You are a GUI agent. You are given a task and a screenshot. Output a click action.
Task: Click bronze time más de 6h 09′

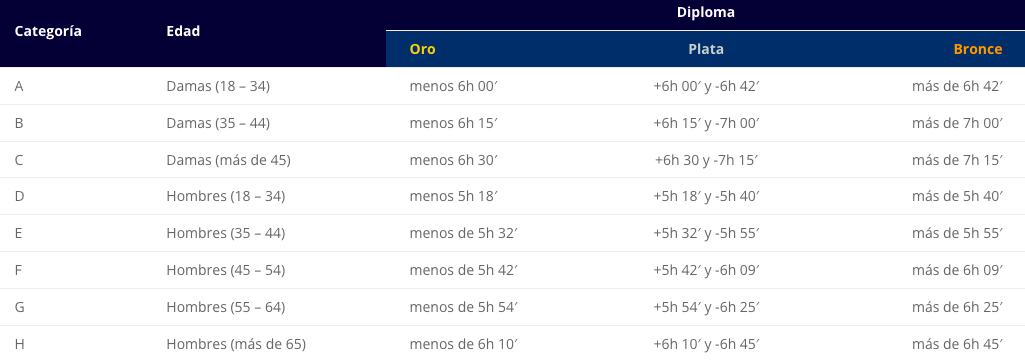click(x=957, y=270)
